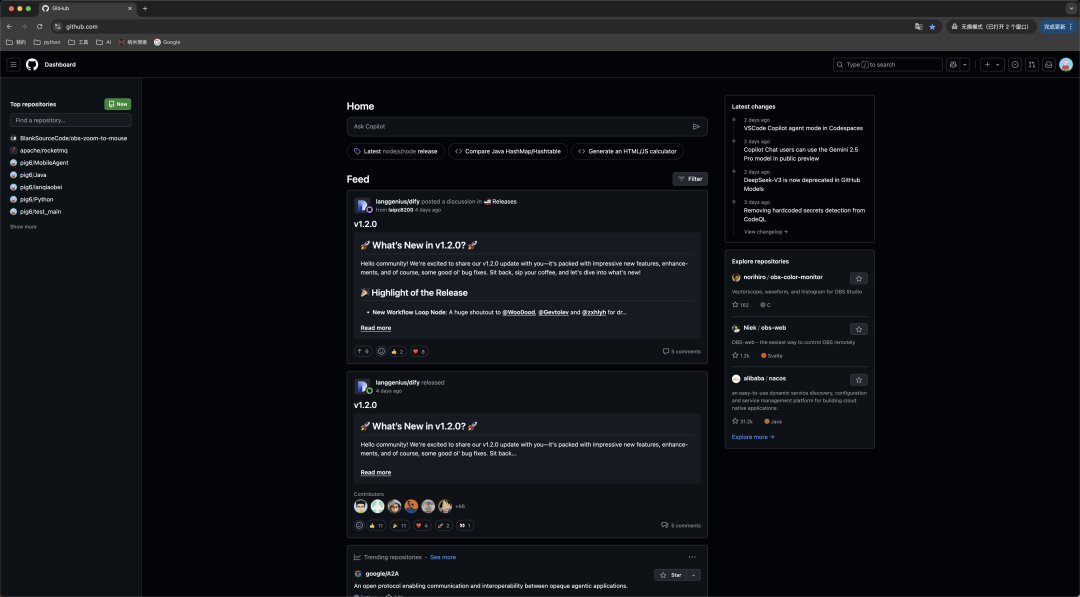The image size is (1080, 597).
Task: Toggle rocket reaction on release post
Action: (x=444, y=526)
